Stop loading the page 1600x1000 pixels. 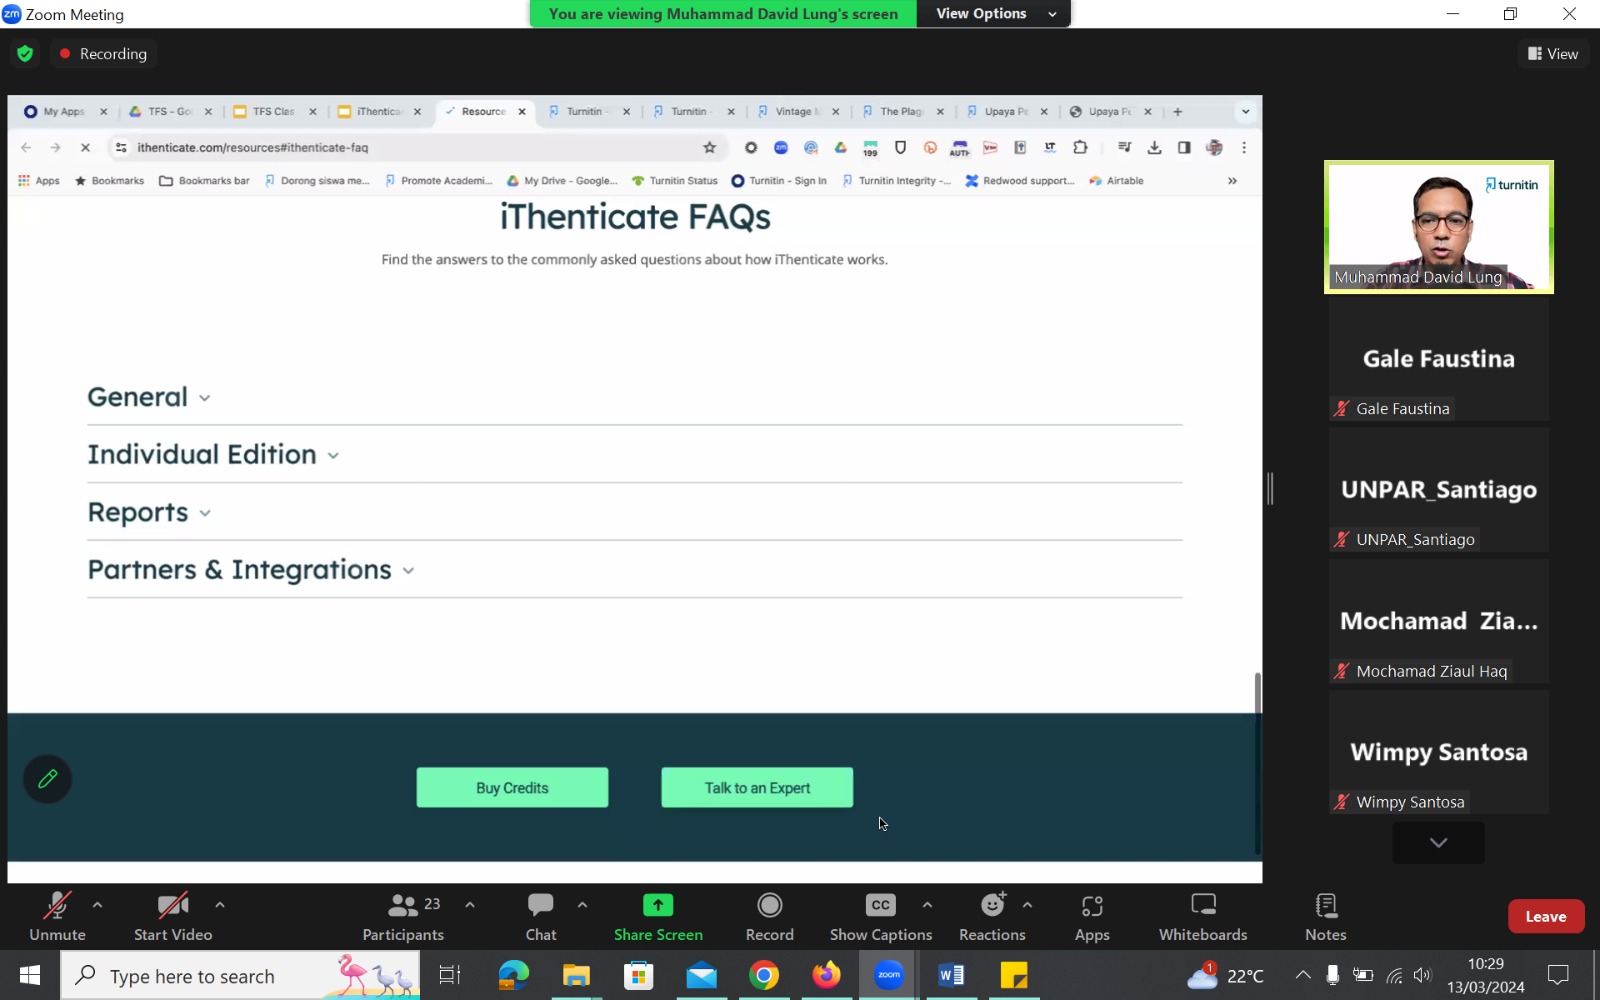pos(85,148)
